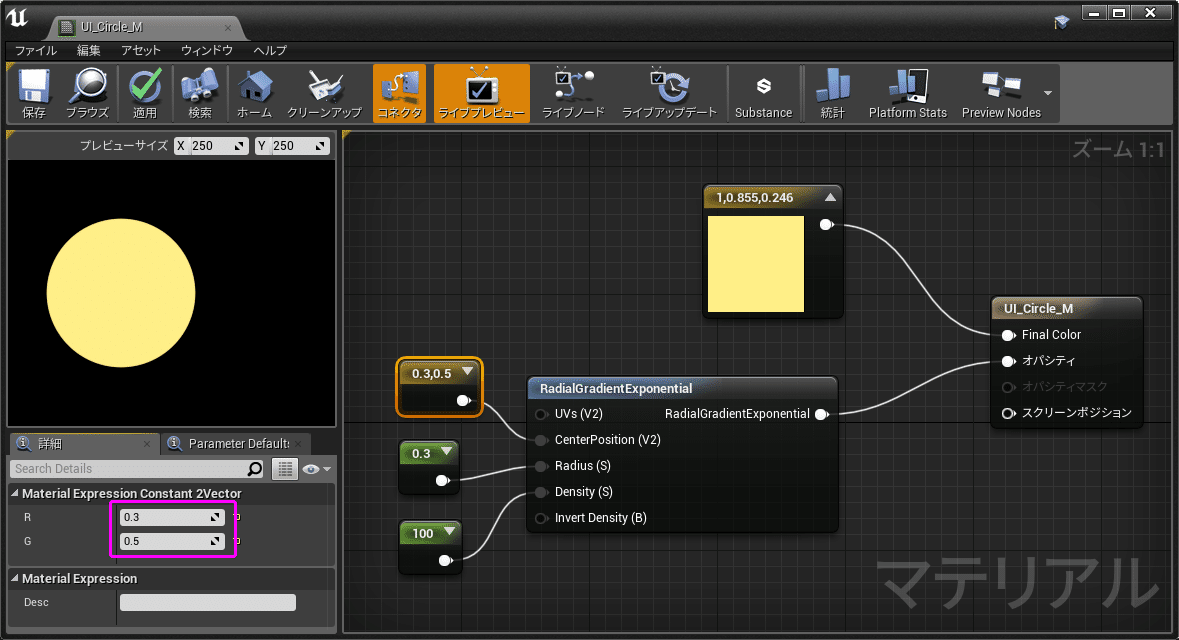Expand the 100 constant node arrow
Screen dimensions: 1179x640
tap(450, 532)
